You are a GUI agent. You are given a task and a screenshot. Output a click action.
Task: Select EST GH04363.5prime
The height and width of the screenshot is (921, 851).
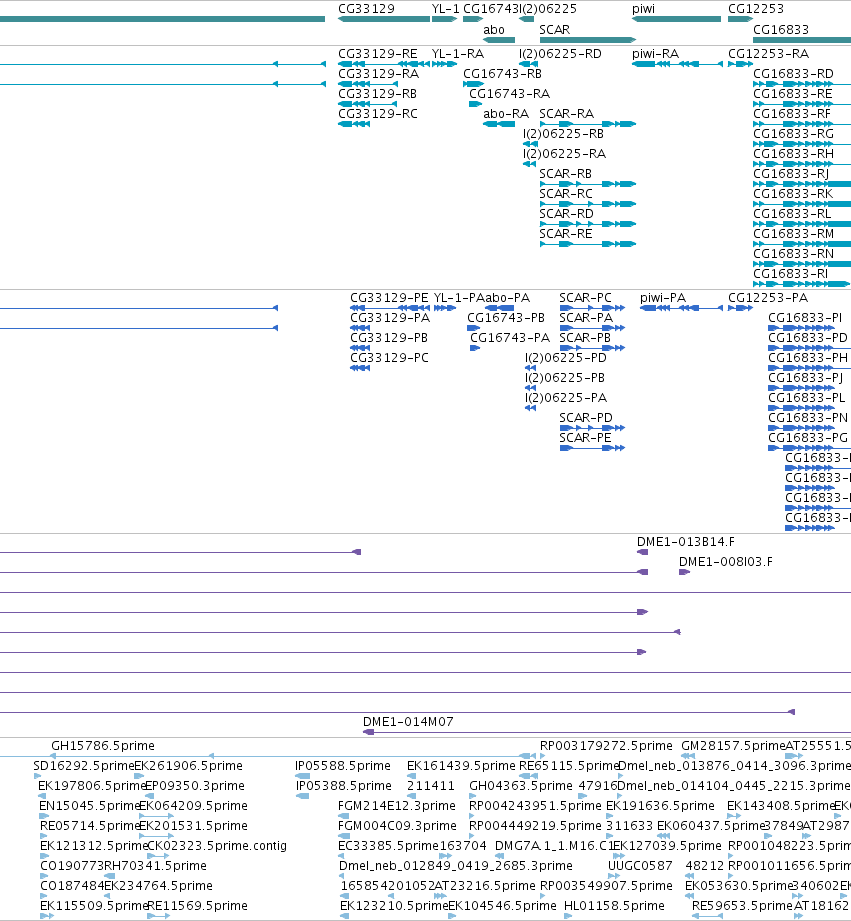[521, 785]
